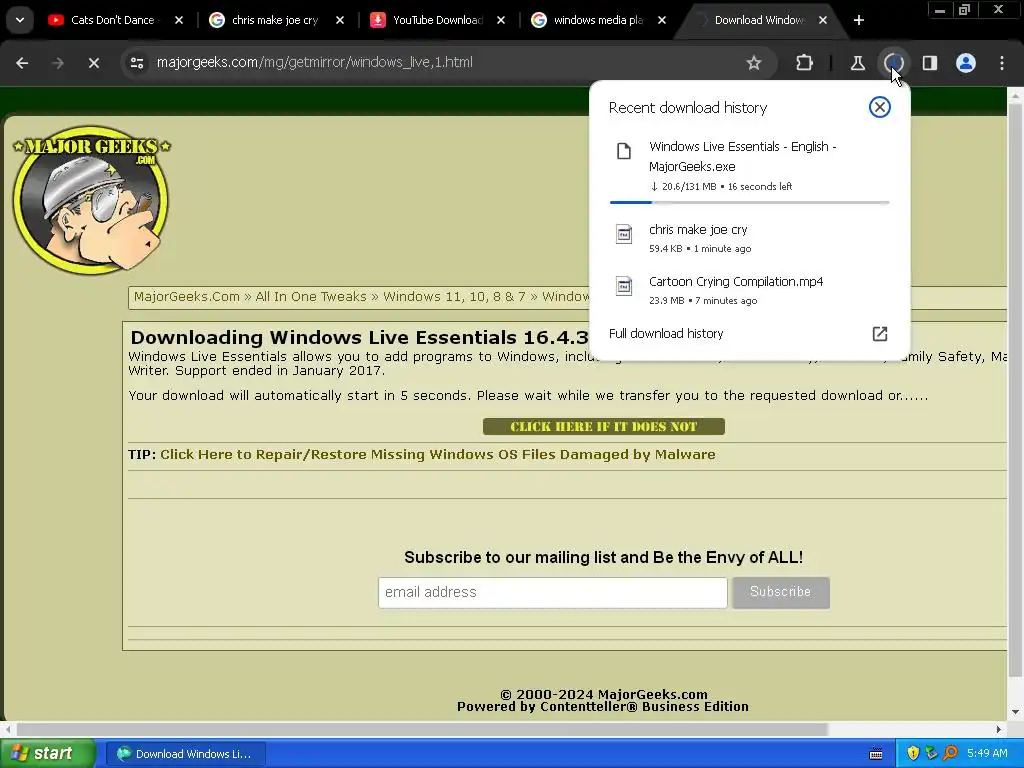1024x768 pixels.
Task: Click the Subscribe button
Action: [780, 592]
